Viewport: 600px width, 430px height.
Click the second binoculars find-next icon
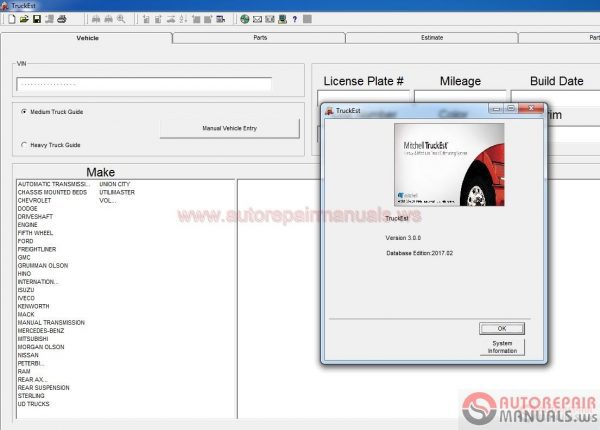tap(109, 19)
